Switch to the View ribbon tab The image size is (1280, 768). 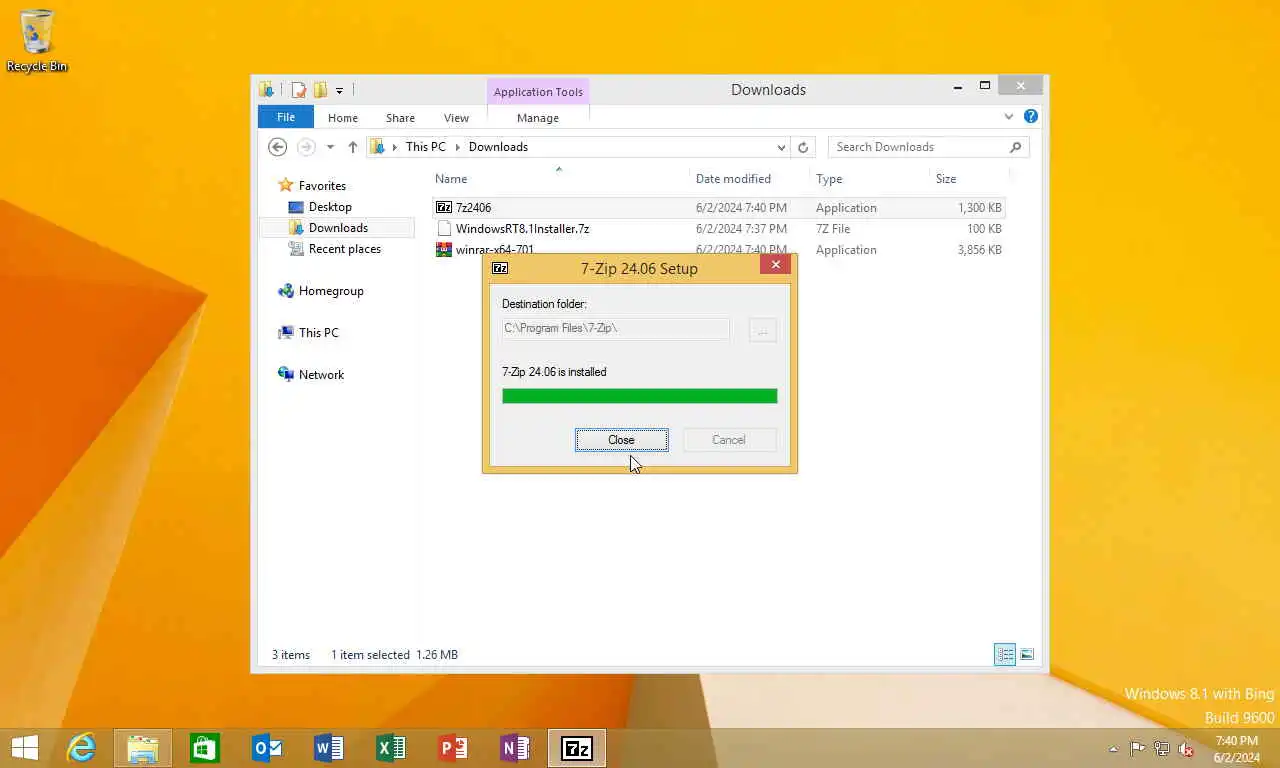pos(456,118)
